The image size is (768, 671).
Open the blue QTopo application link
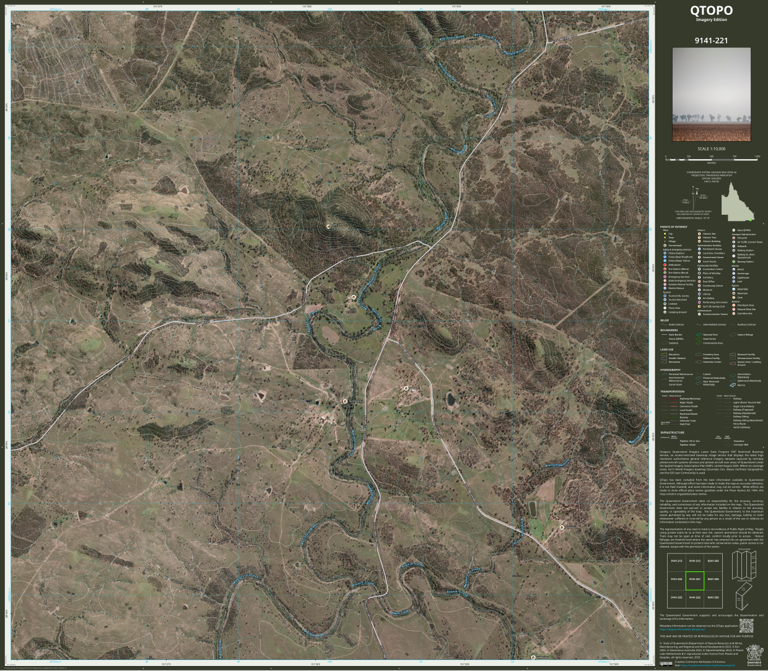(682, 629)
